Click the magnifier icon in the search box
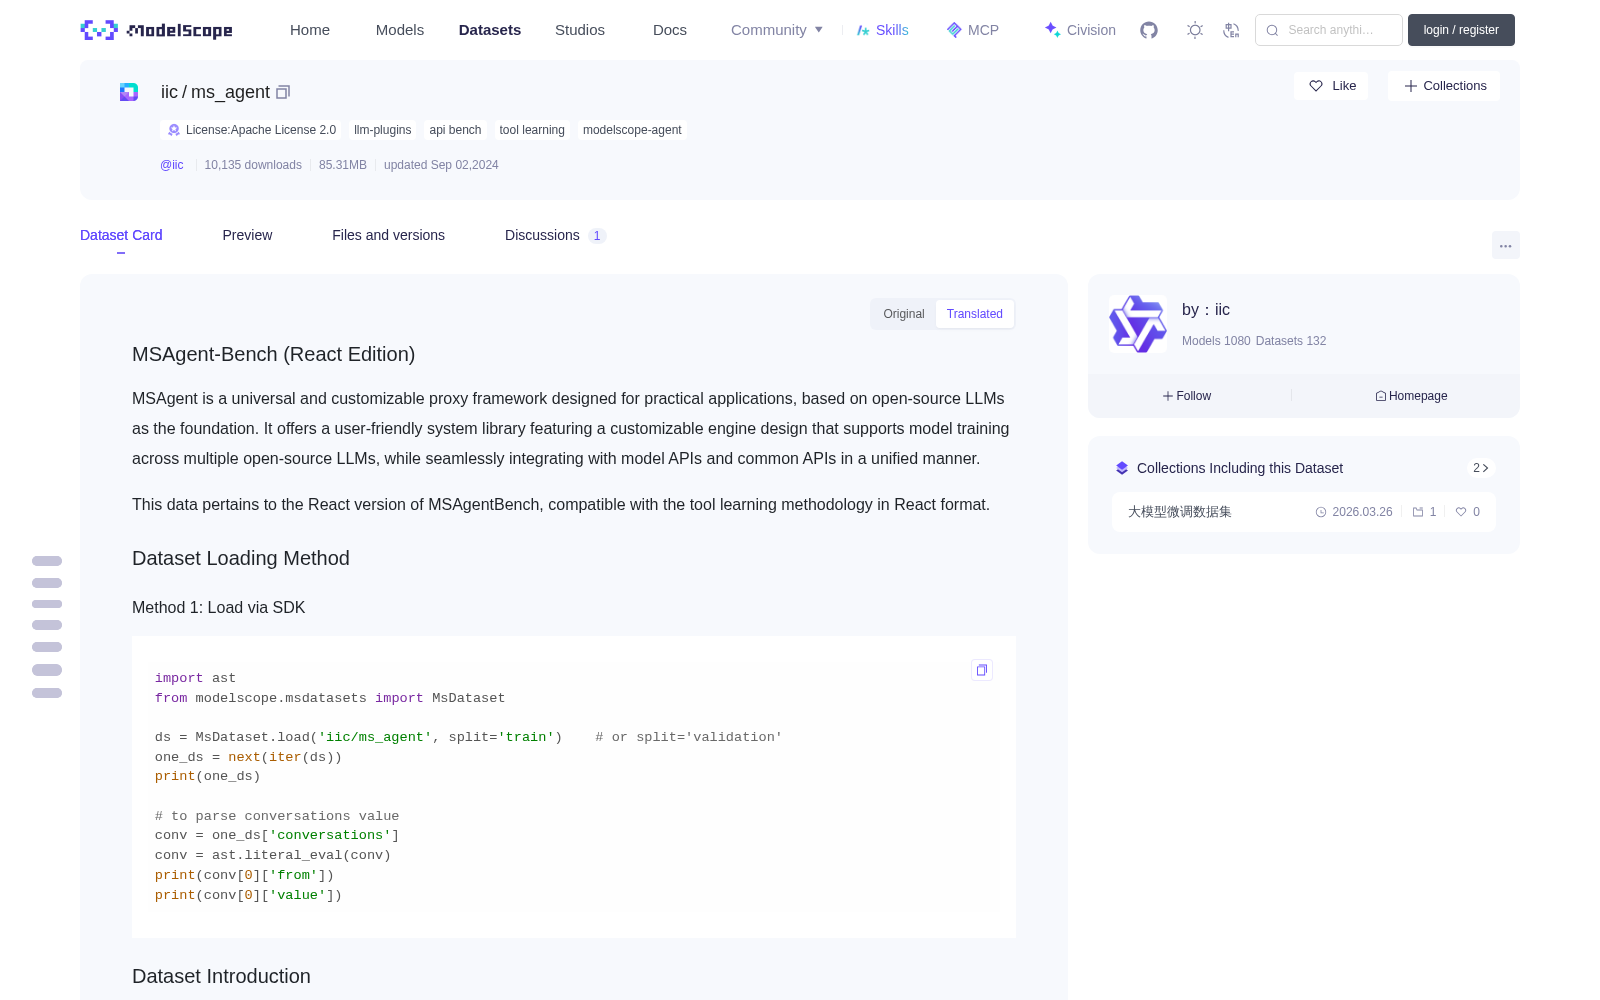 (x=1273, y=30)
